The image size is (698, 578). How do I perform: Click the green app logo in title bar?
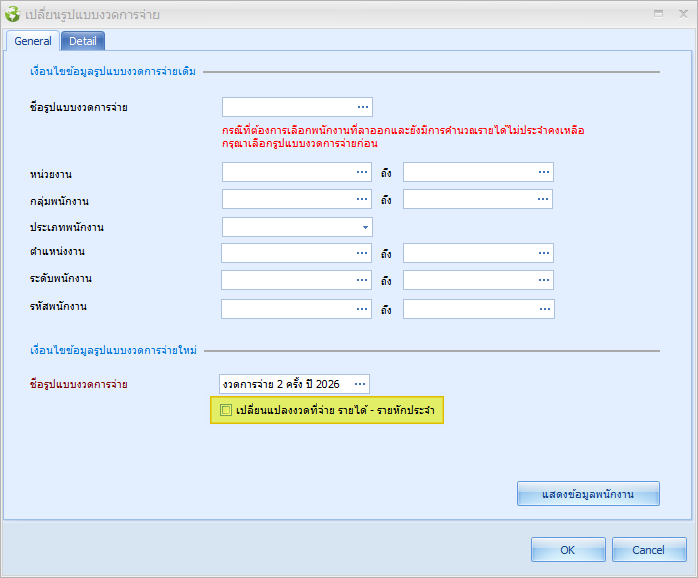[13, 14]
